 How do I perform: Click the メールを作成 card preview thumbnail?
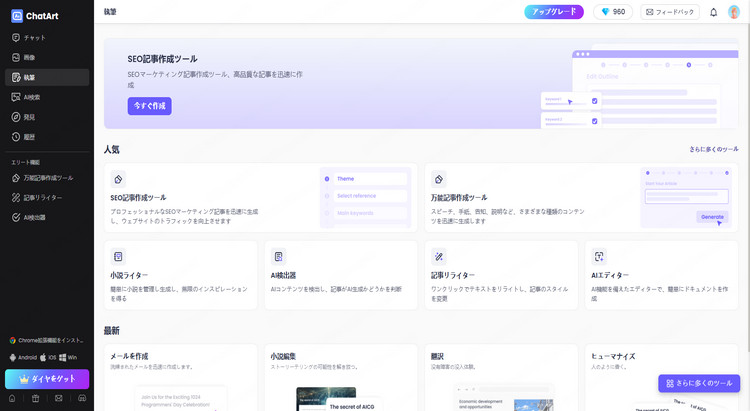180,399
